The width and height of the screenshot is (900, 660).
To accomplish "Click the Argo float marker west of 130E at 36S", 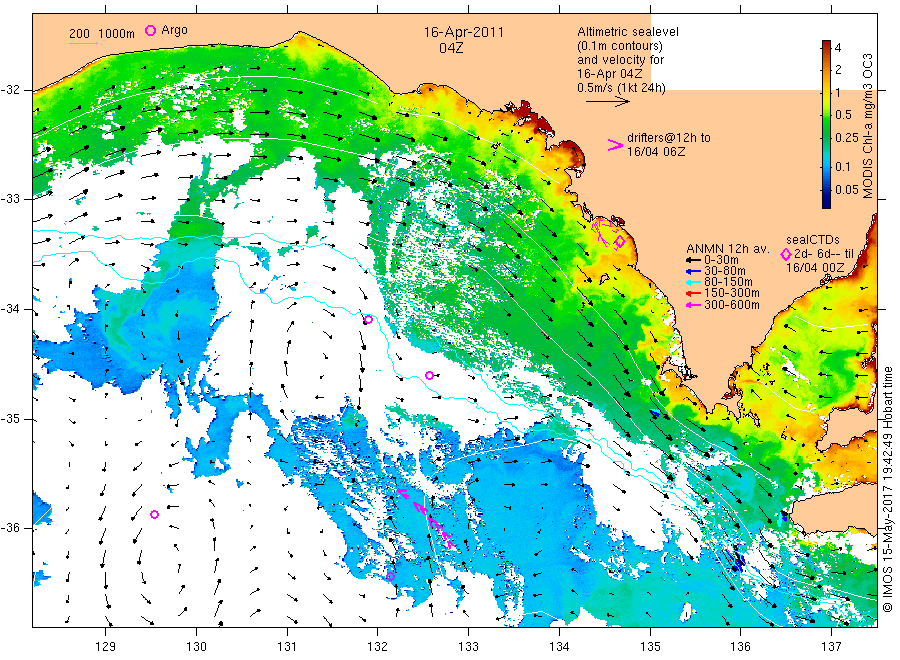I will pyautogui.click(x=154, y=514).
